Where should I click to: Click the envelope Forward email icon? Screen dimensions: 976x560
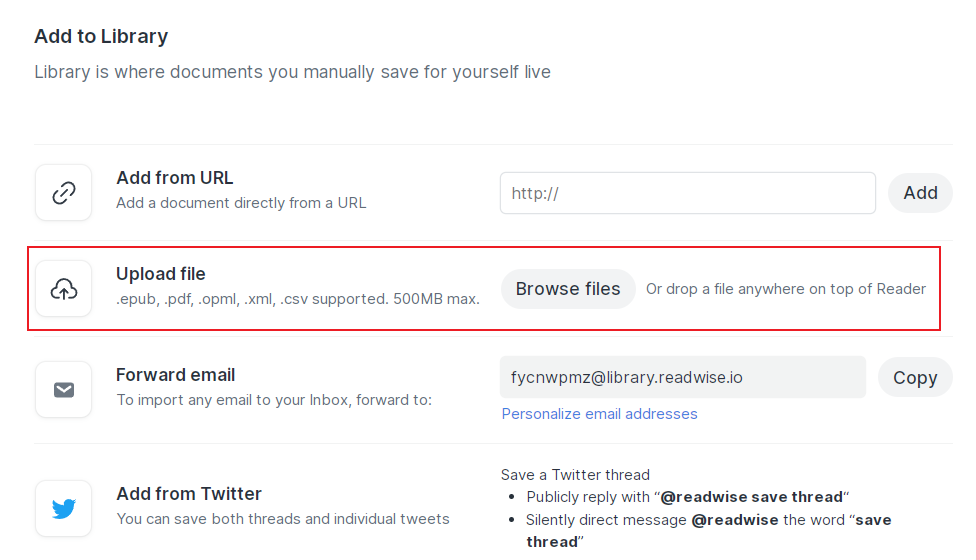click(63, 390)
